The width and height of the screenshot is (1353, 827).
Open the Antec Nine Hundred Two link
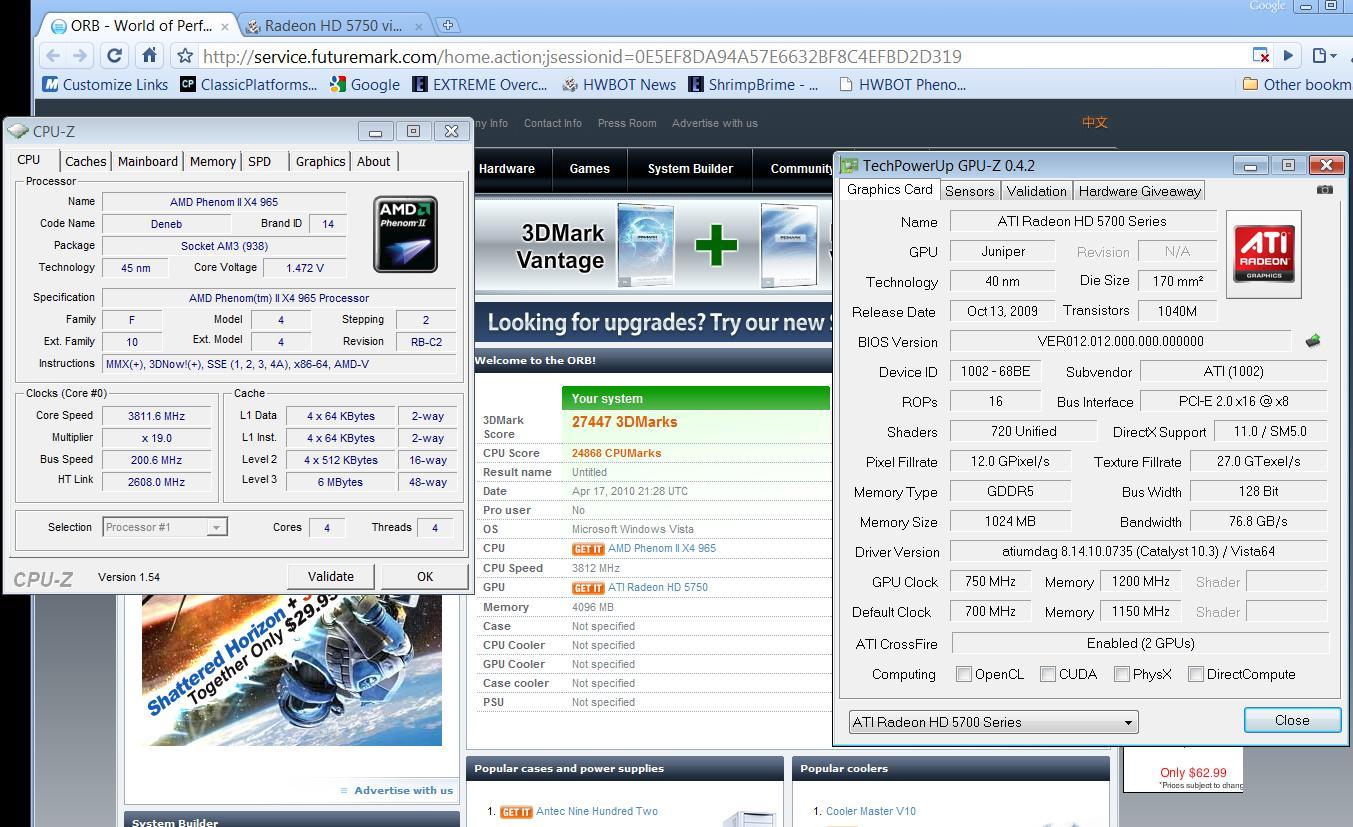[x=597, y=812]
